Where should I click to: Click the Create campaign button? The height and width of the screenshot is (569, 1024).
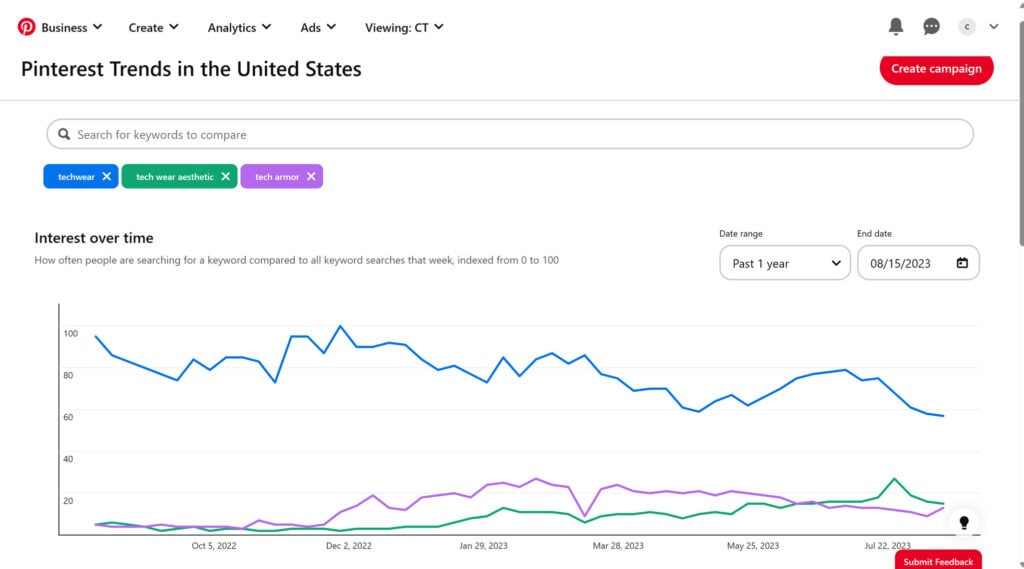(936, 69)
